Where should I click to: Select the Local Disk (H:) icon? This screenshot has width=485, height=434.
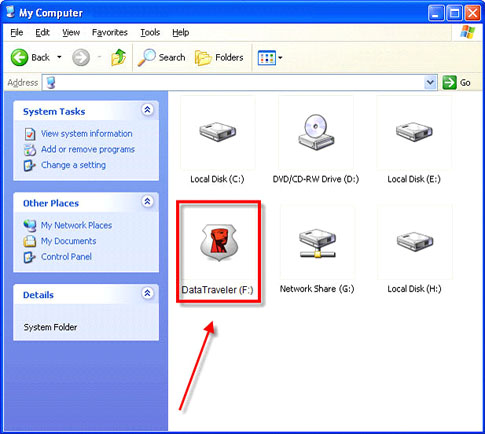tap(415, 241)
